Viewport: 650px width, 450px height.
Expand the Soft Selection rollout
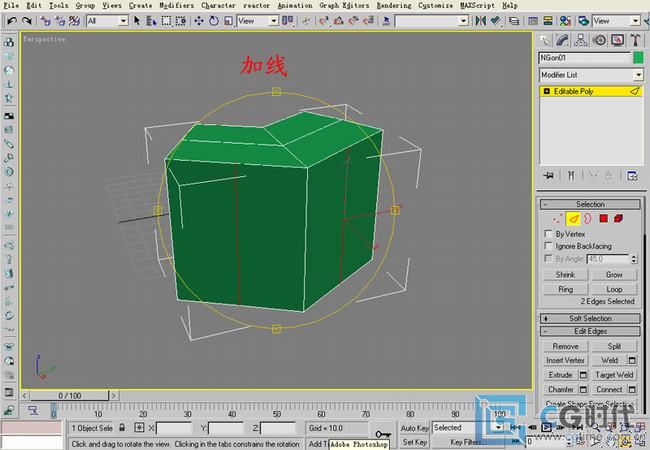pyautogui.click(x=590, y=318)
